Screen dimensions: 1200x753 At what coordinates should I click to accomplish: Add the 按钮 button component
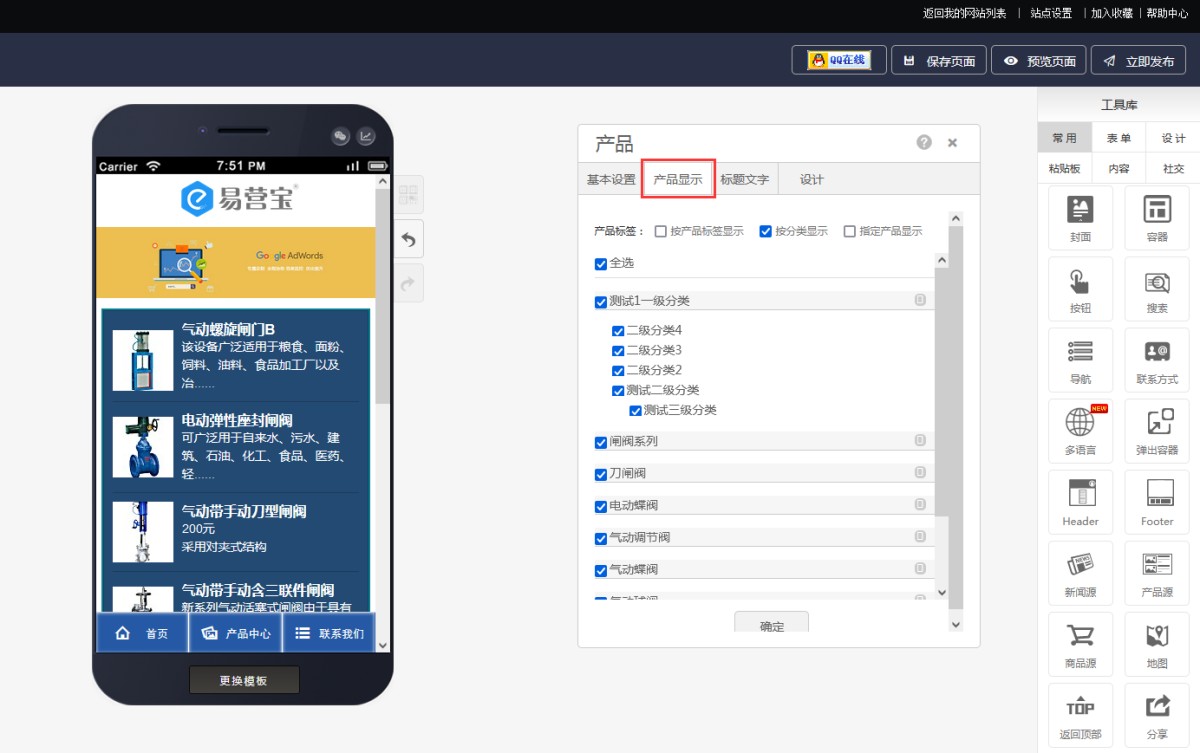click(x=1080, y=288)
